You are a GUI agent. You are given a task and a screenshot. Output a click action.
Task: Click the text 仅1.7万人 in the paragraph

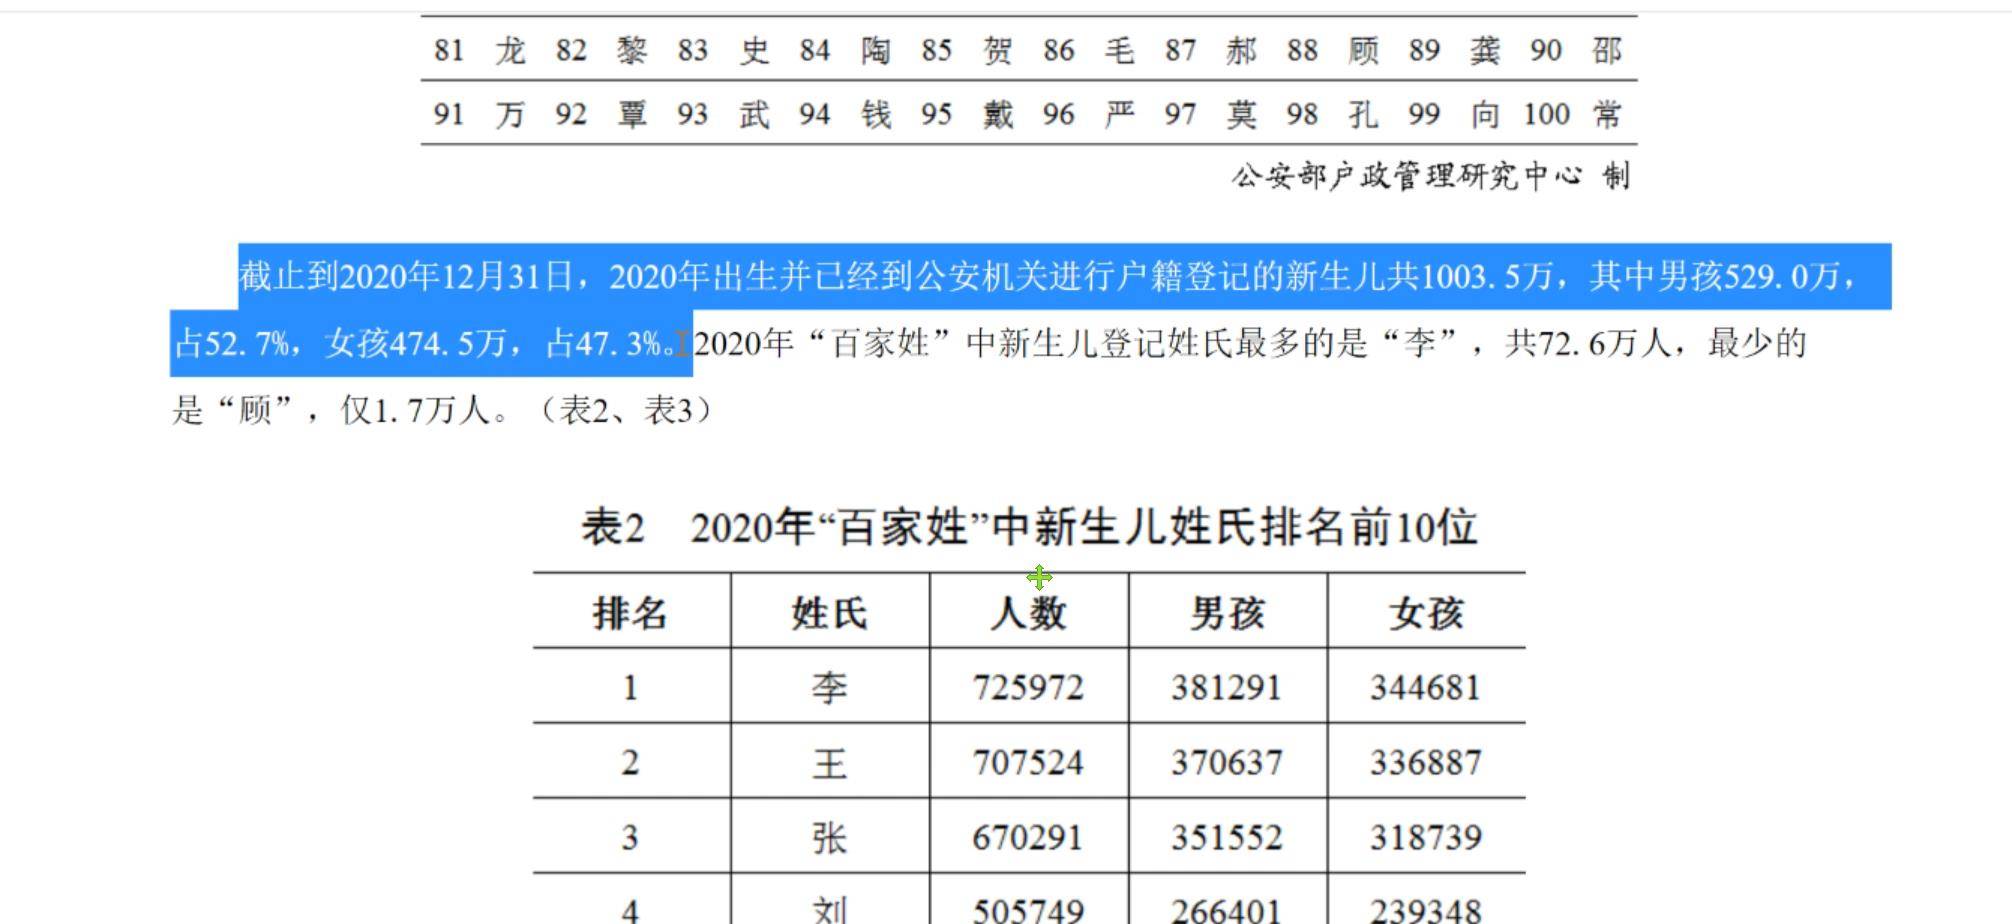pyautogui.click(x=414, y=410)
